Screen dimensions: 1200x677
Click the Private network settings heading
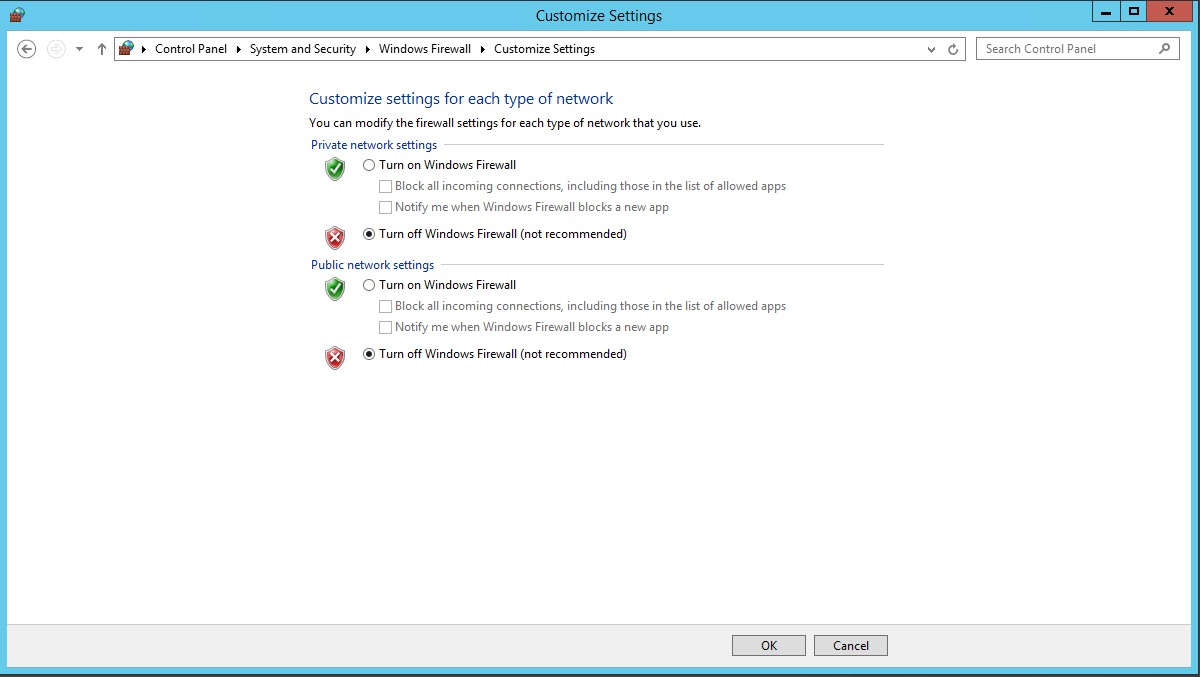click(x=374, y=145)
